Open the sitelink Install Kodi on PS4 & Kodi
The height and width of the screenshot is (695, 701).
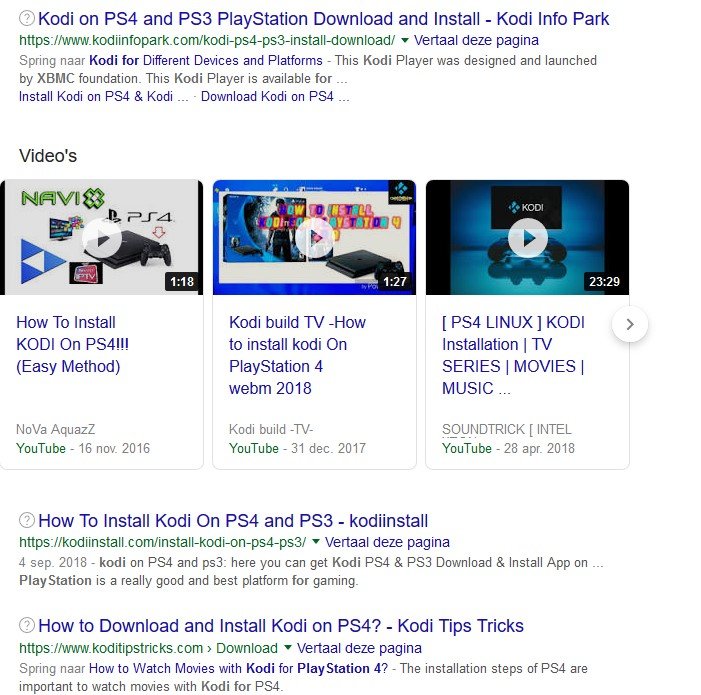(104, 97)
